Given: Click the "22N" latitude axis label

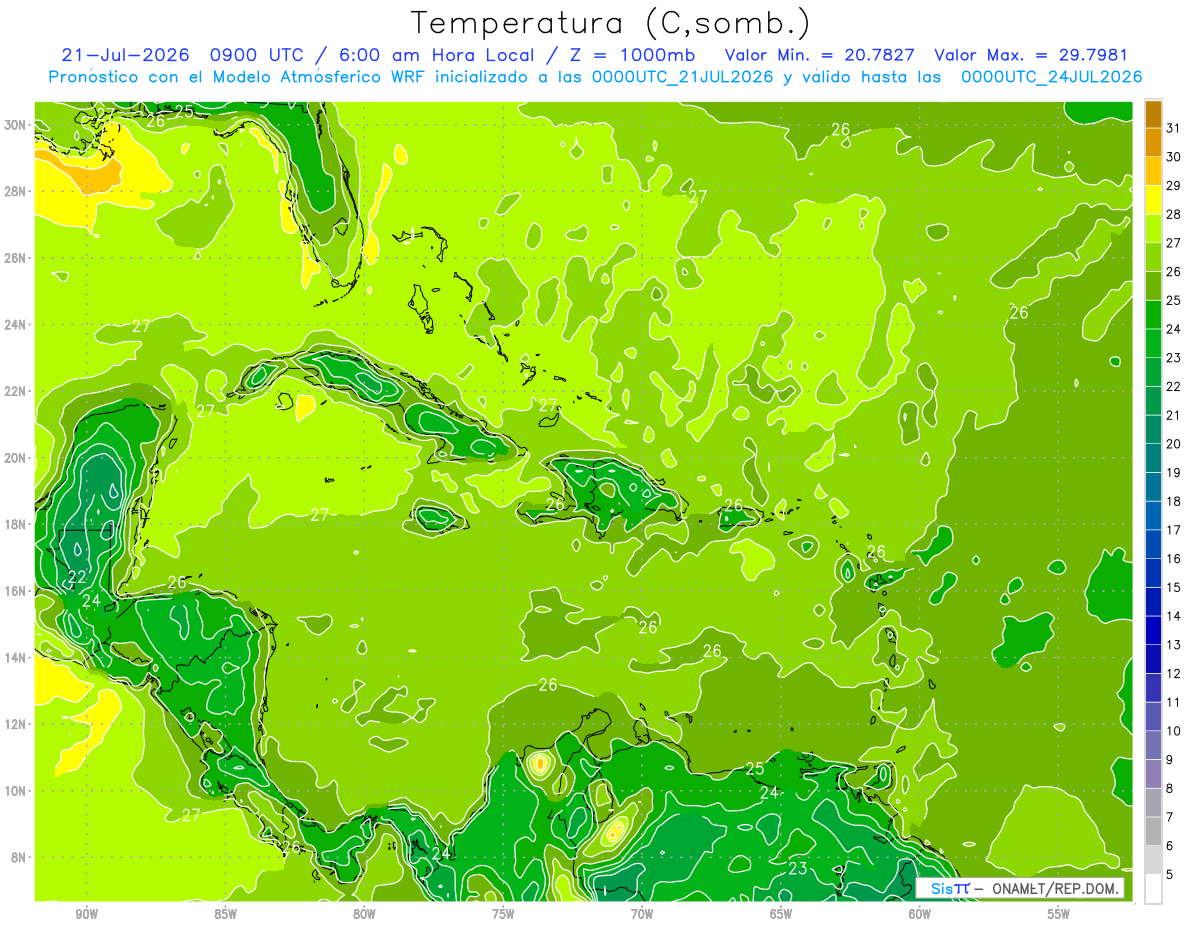Looking at the screenshot, I should click(x=14, y=391).
